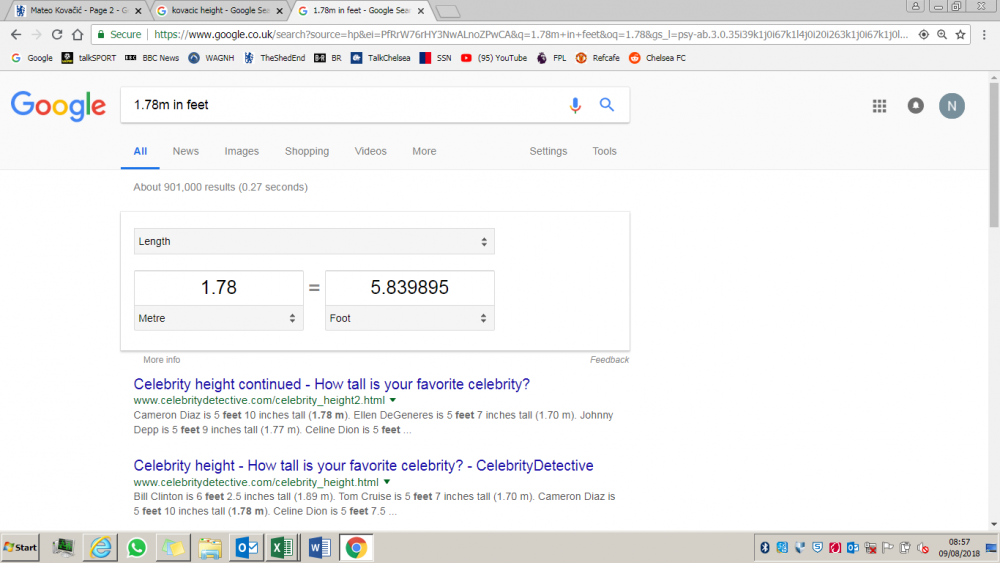Viewport: 1000px width, 563px height.
Task: Open Celebrity height continued result link
Action: coord(332,384)
